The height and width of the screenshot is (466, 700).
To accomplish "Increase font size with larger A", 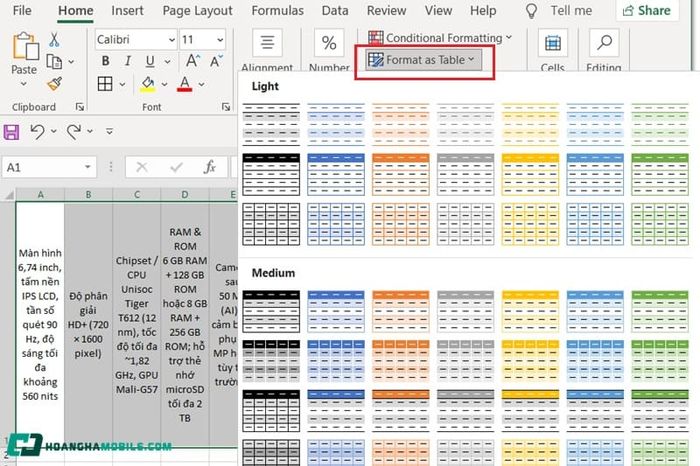I will 192,61.
